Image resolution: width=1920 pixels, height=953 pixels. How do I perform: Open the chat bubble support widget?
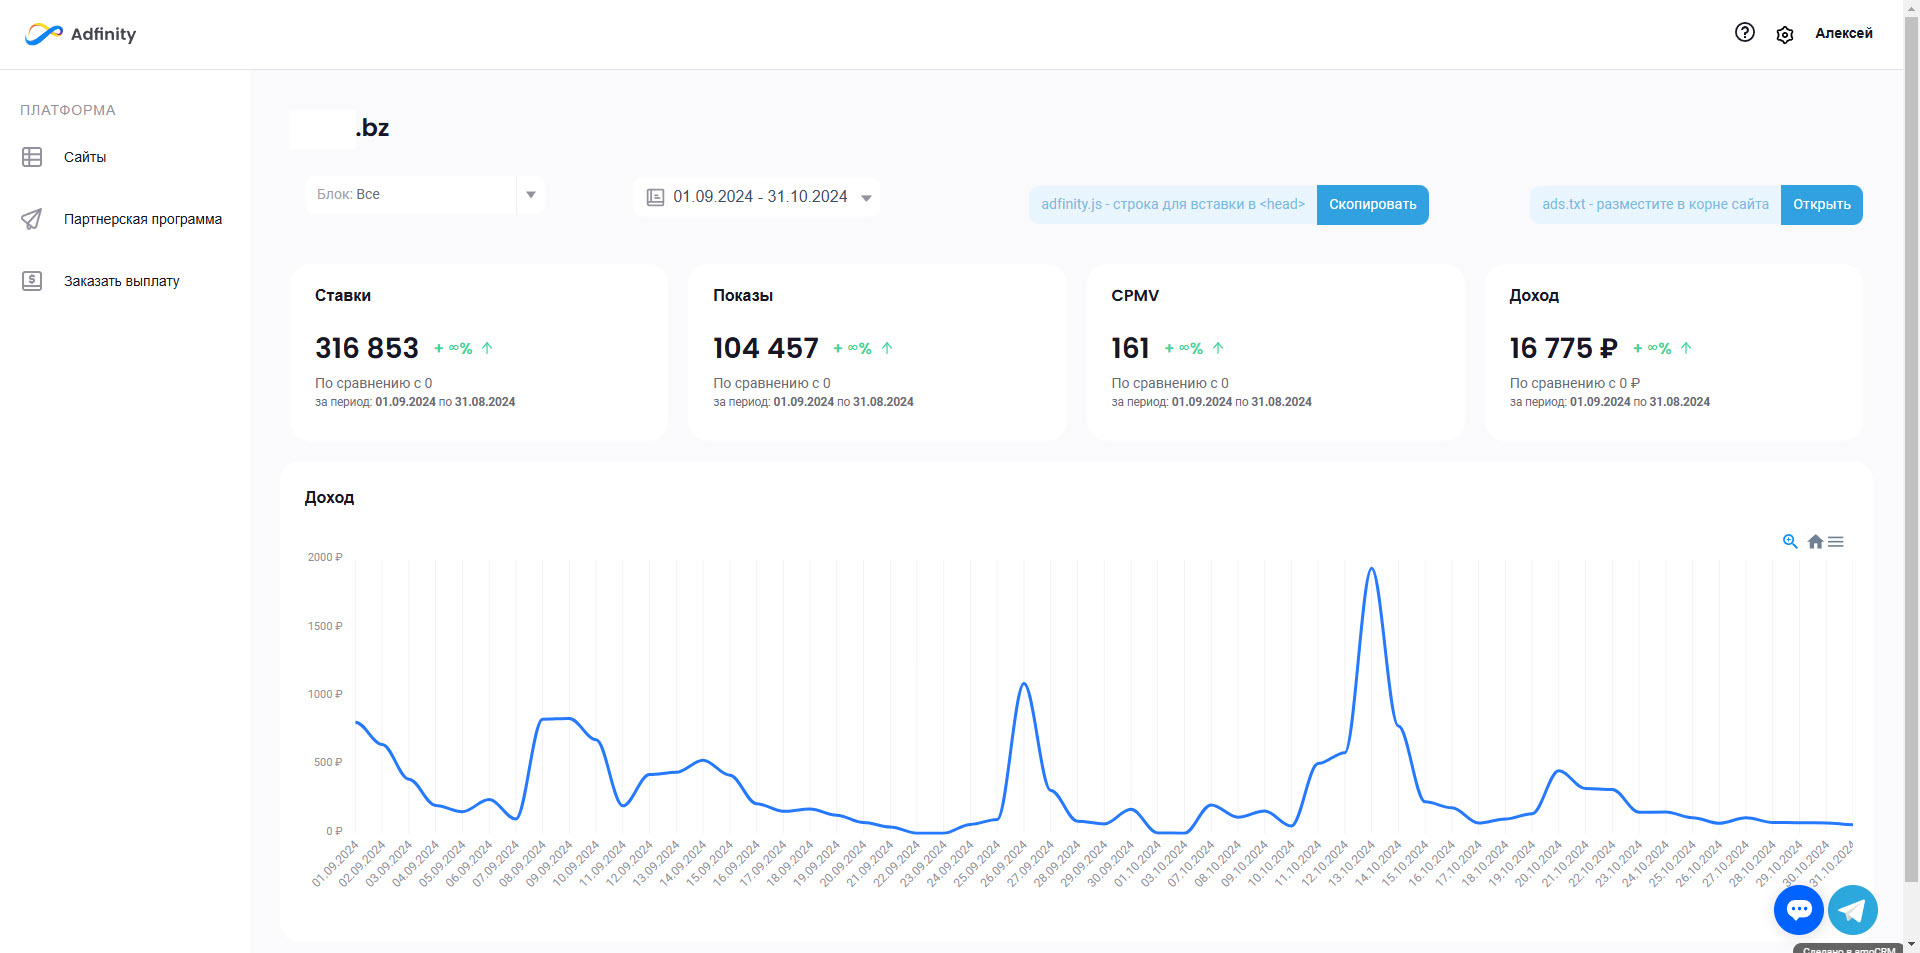1798,910
